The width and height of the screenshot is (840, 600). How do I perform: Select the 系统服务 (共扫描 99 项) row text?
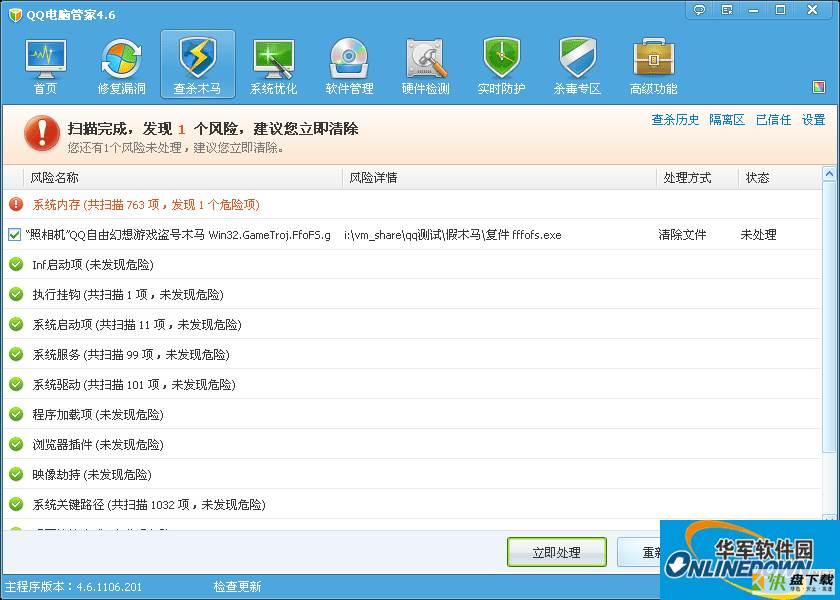coord(131,355)
